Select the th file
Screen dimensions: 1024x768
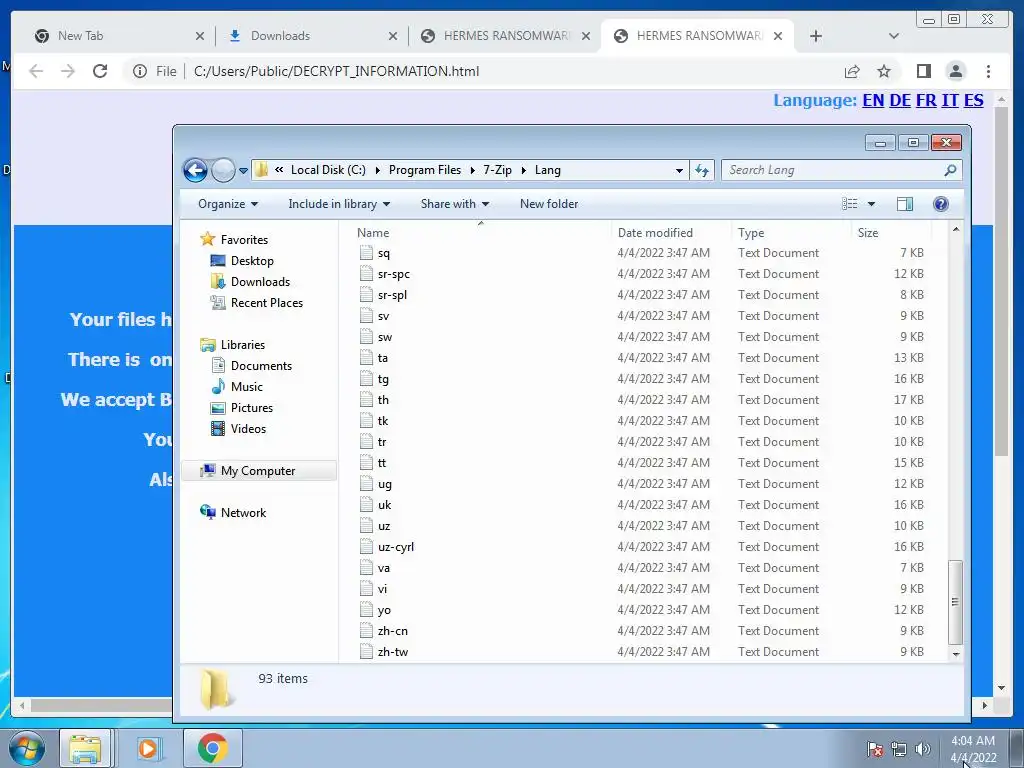coord(383,400)
